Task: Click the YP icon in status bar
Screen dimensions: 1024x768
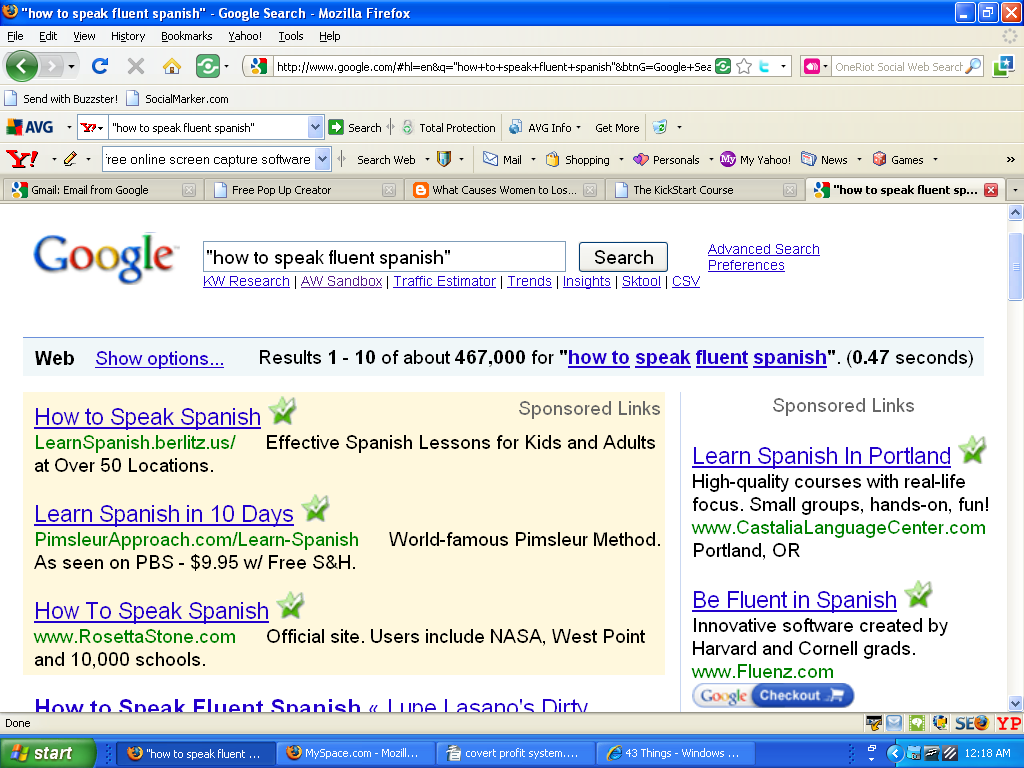Action: pyautogui.click(x=1007, y=723)
